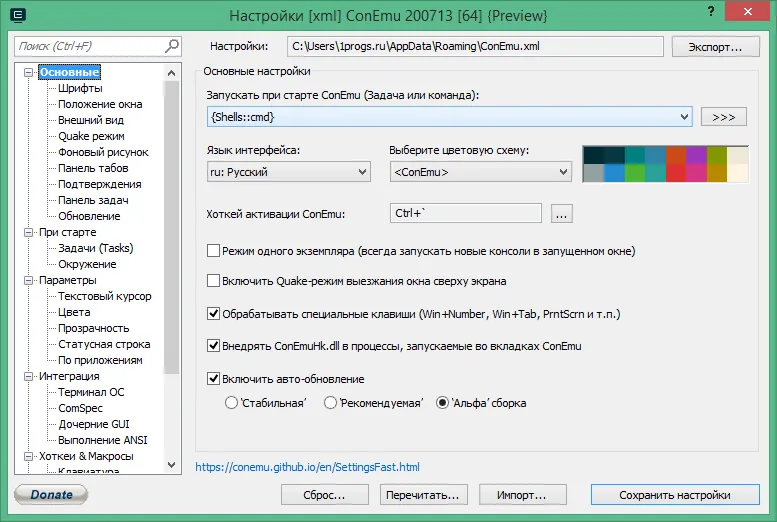Screen dimensions: 777x522
Task: Select Текстовый курсор in the tree
Action: pyautogui.click(x=105, y=296)
